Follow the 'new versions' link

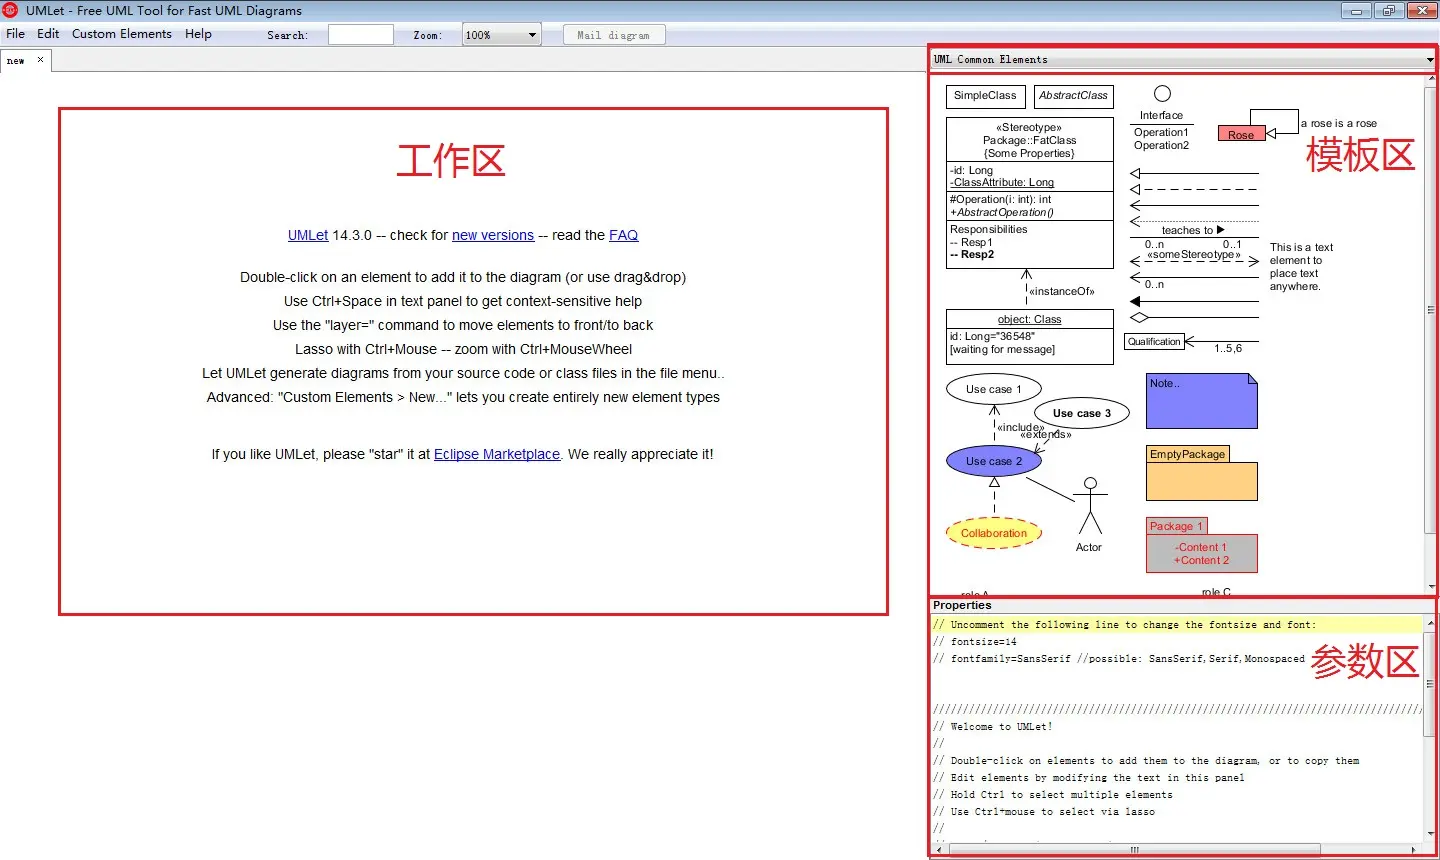coord(493,235)
